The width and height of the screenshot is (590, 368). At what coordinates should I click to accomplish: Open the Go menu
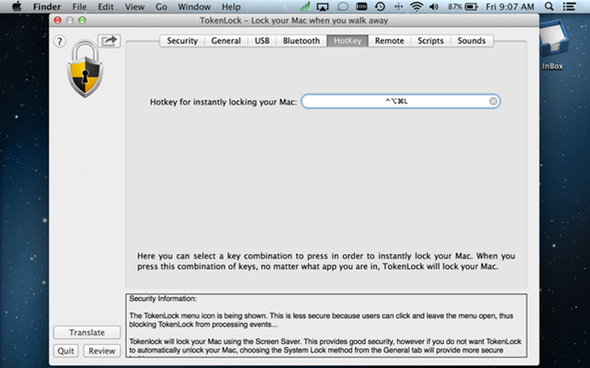tap(161, 7)
